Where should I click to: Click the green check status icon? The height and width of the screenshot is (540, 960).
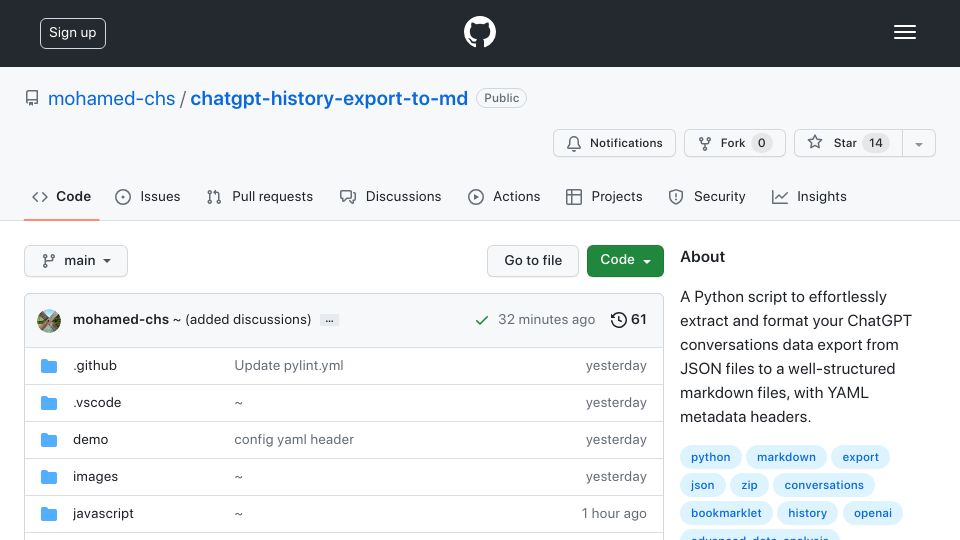pyautogui.click(x=482, y=320)
